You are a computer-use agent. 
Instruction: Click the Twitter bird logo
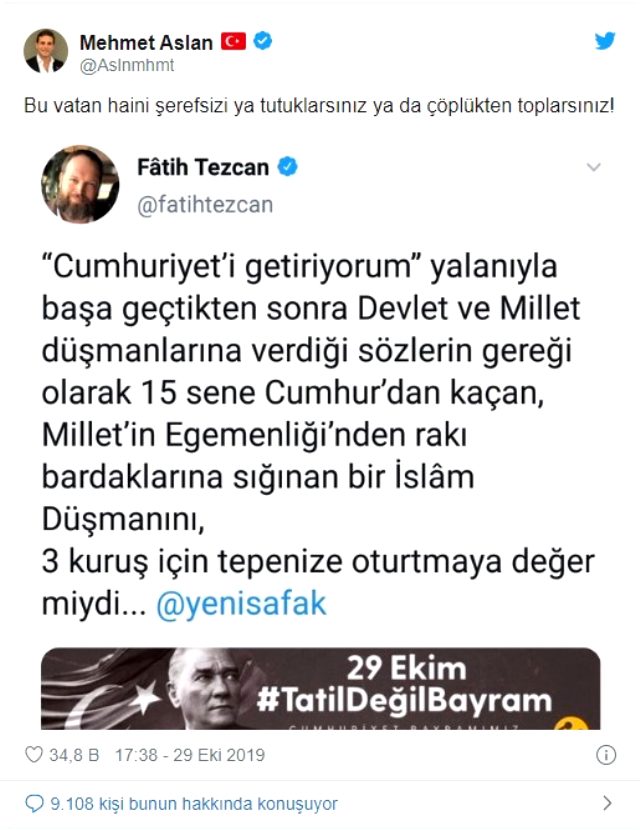pos(605,41)
